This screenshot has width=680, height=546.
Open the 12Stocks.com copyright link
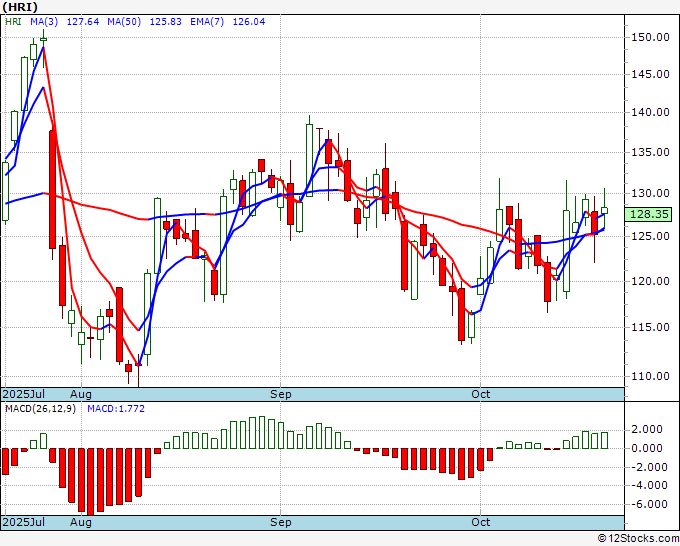(x=638, y=539)
